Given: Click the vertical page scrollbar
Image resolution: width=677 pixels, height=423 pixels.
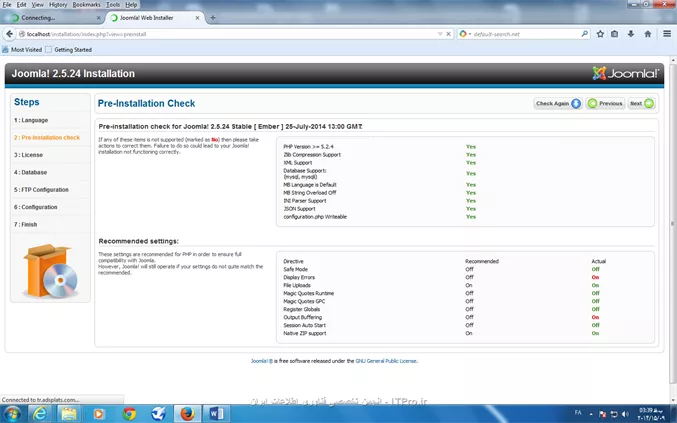Looking at the screenshot, I should point(672,224).
